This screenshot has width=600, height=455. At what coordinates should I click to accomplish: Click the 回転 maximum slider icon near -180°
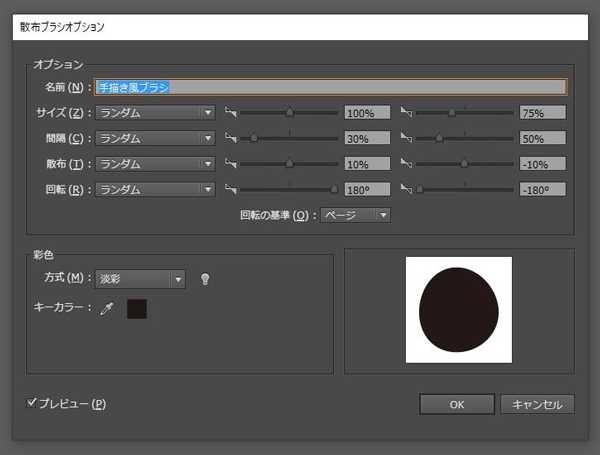click(406, 189)
